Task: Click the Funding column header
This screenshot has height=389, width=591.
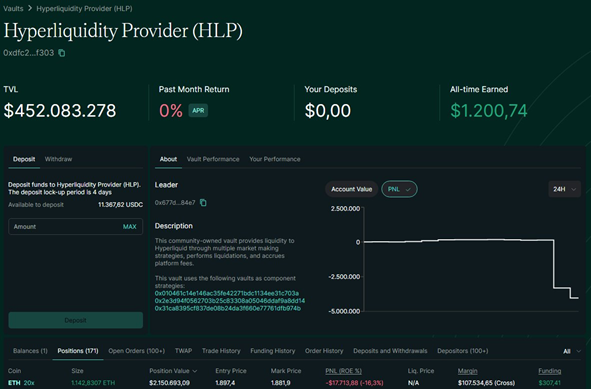Action: (x=550, y=371)
